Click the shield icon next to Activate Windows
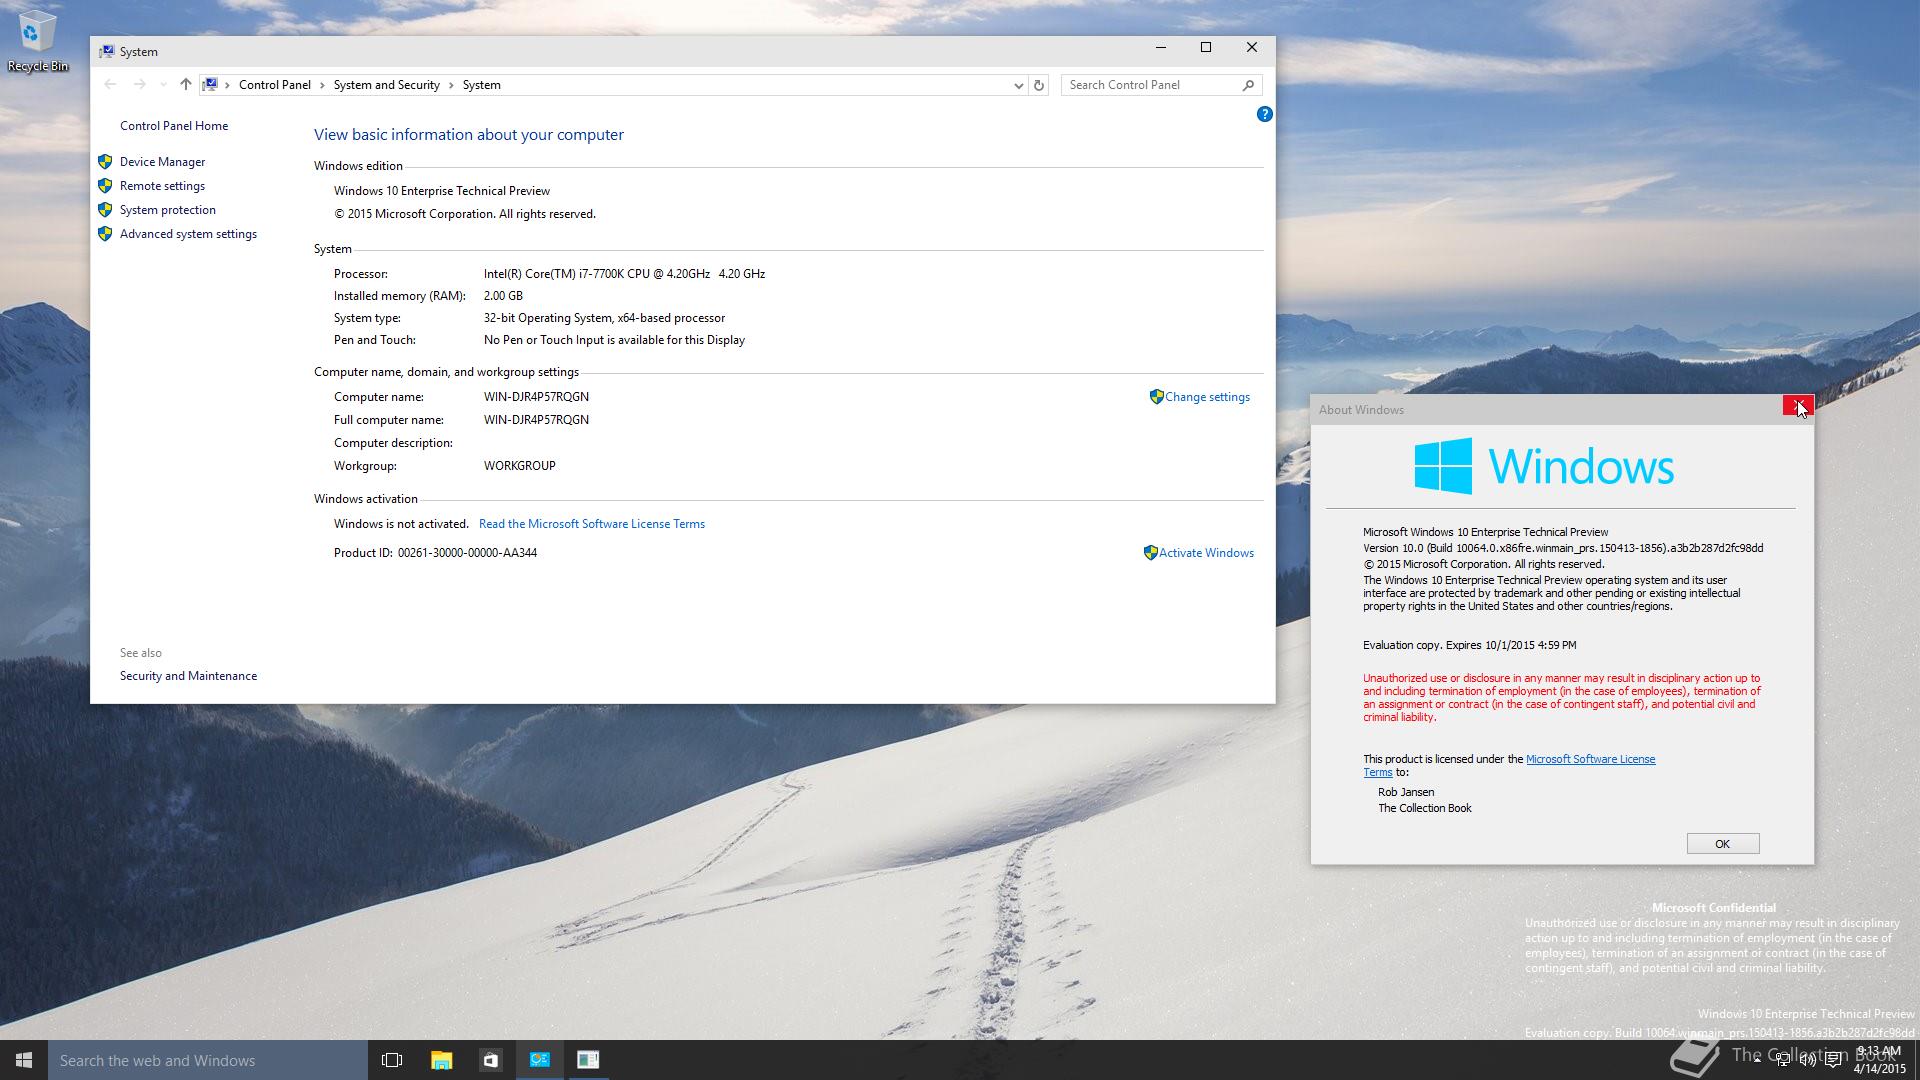The width and height of the screenshot is (1920, 1080). (x=1151, y=553)
